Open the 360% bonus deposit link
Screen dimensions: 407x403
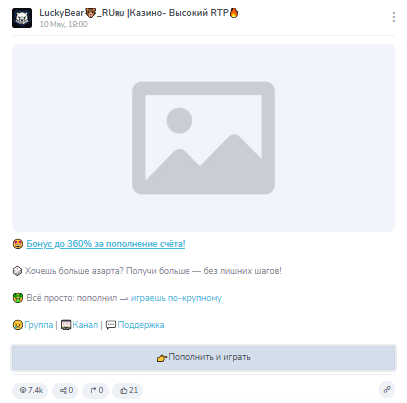point(106,244)
